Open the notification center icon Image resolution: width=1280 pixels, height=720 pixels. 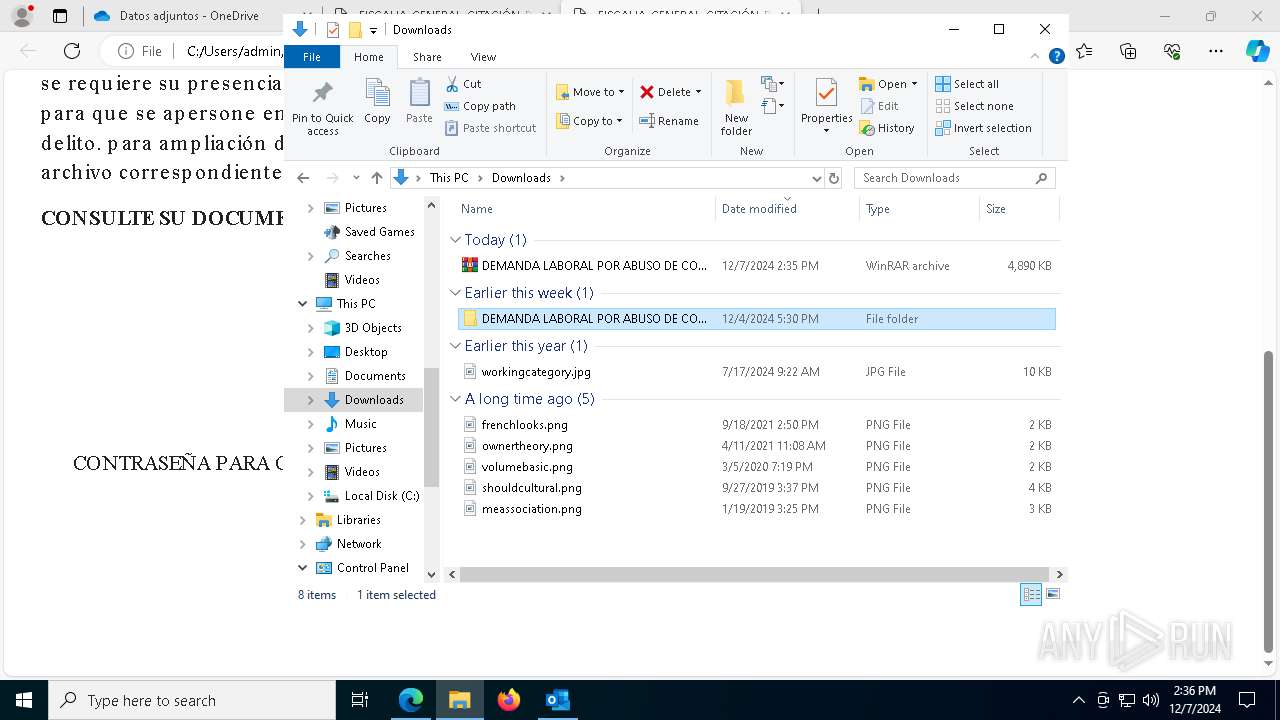click(1247, 700)
